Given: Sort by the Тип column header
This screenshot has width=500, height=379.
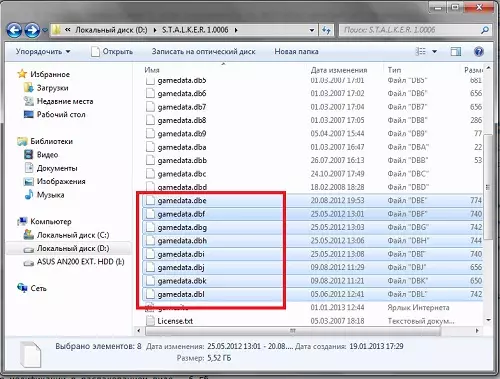Looking at the screenshot, I should pyautogui.click(x=394, y=70).
